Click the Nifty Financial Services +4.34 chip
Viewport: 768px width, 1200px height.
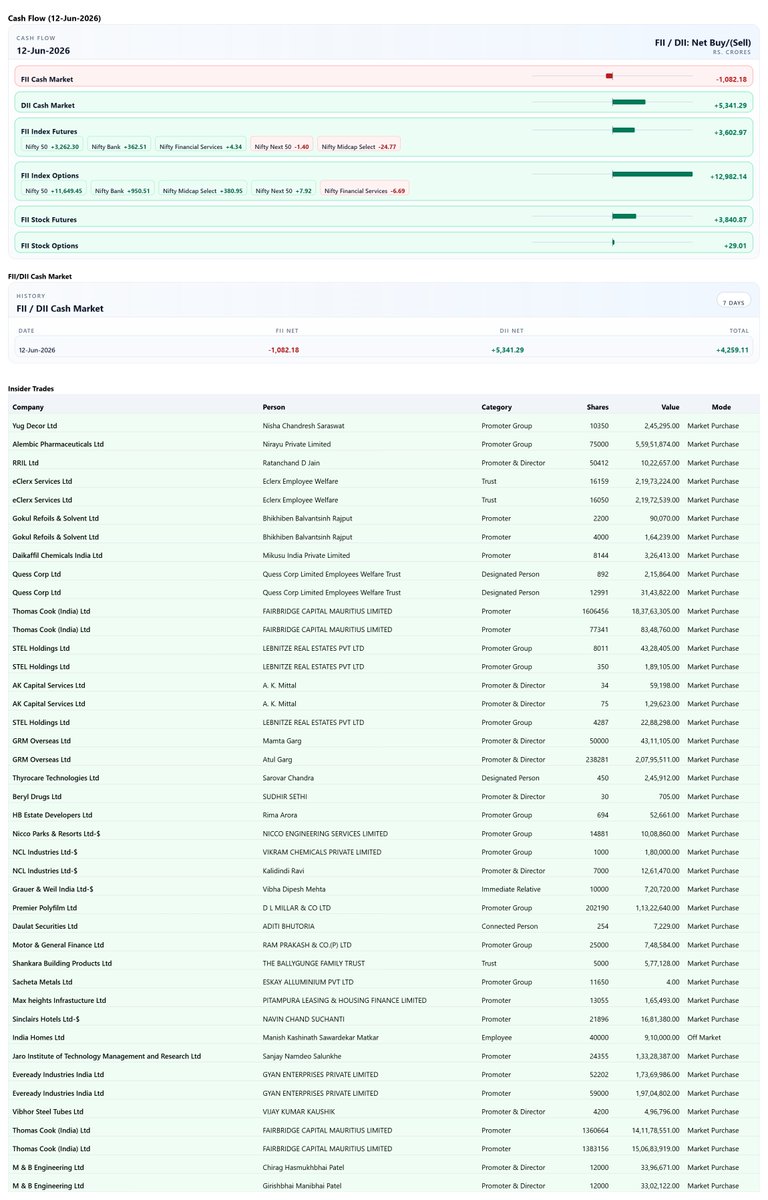click(201, 146)
